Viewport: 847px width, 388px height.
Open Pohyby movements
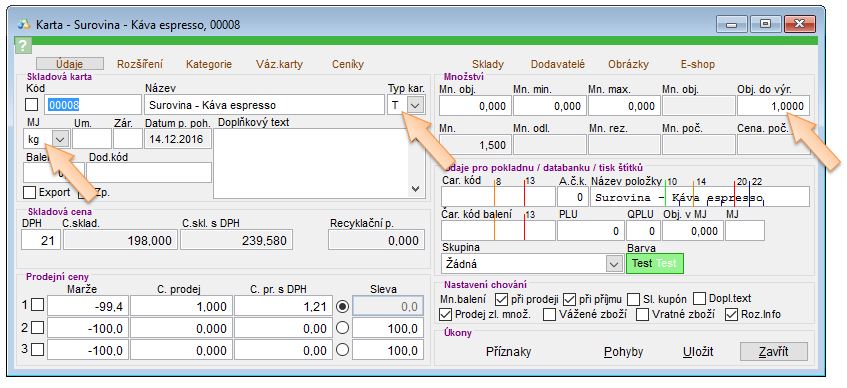pyautogui.click(x=623, y=352)
